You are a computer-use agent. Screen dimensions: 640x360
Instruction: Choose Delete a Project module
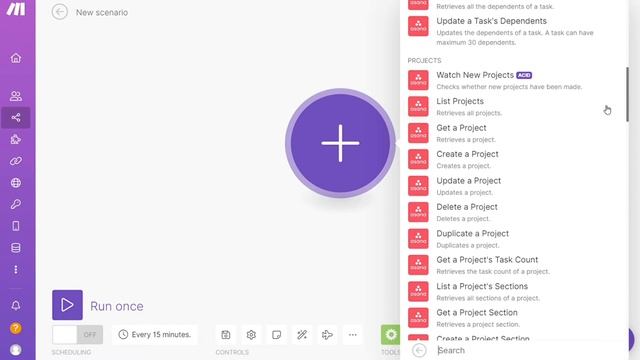click(x=513, y=212)
